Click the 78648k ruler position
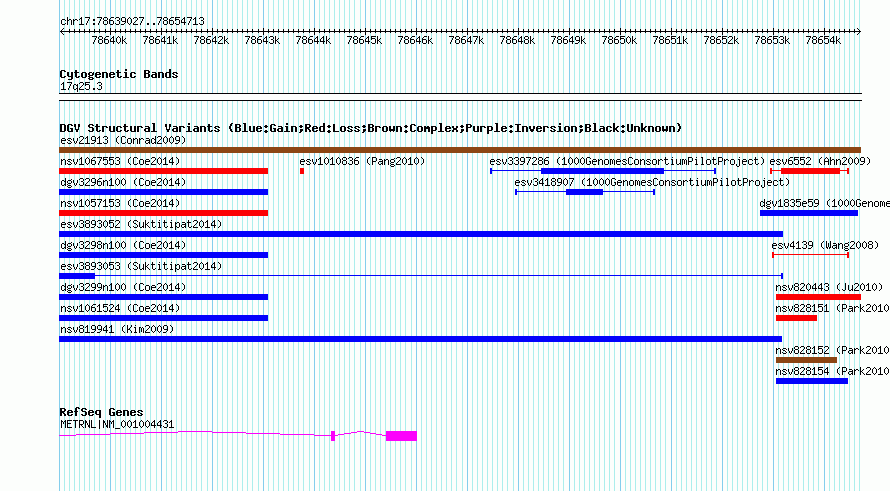The image size is (890, 491). pyautogui.click(x=517, y=41)
